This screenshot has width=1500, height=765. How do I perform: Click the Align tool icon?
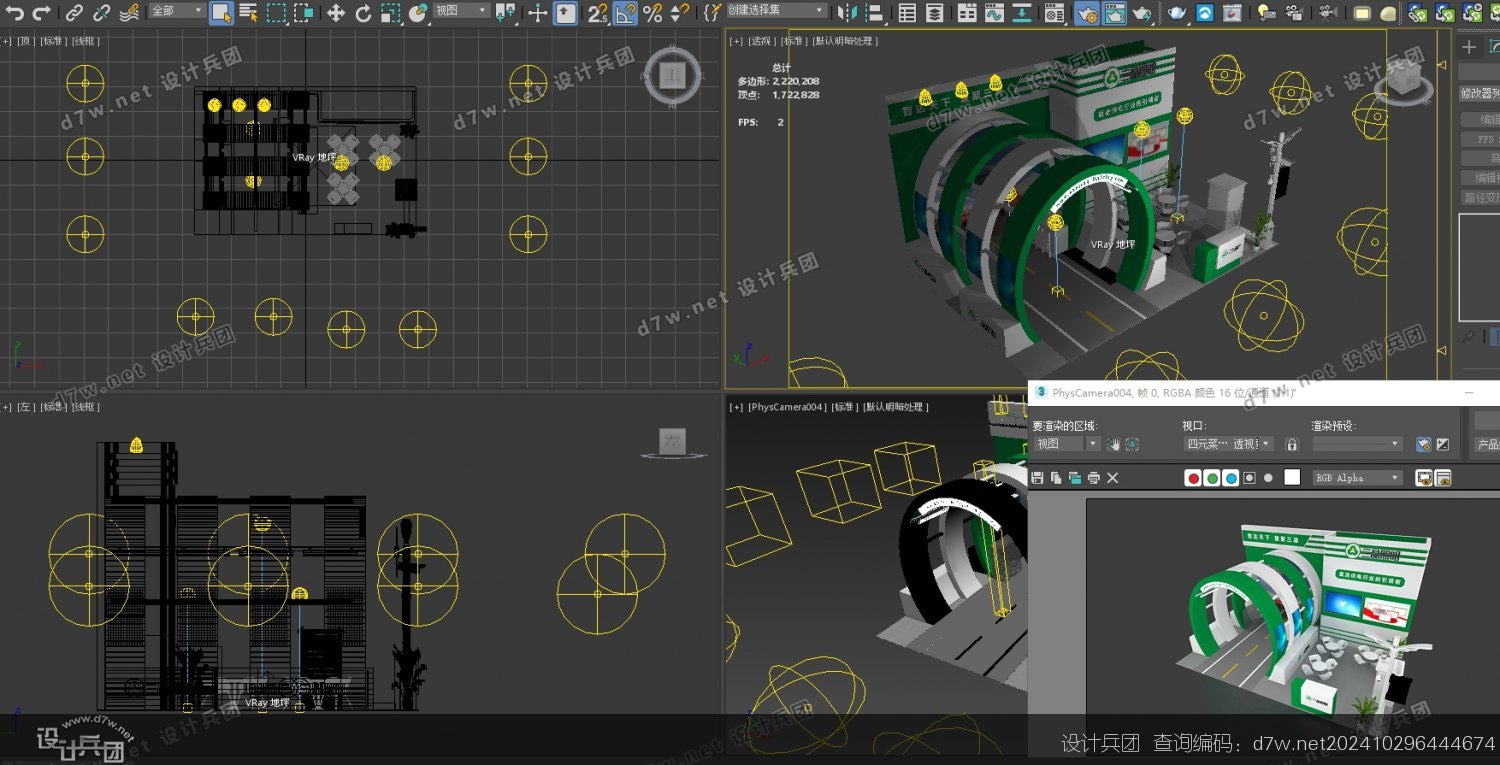(874, 13)
